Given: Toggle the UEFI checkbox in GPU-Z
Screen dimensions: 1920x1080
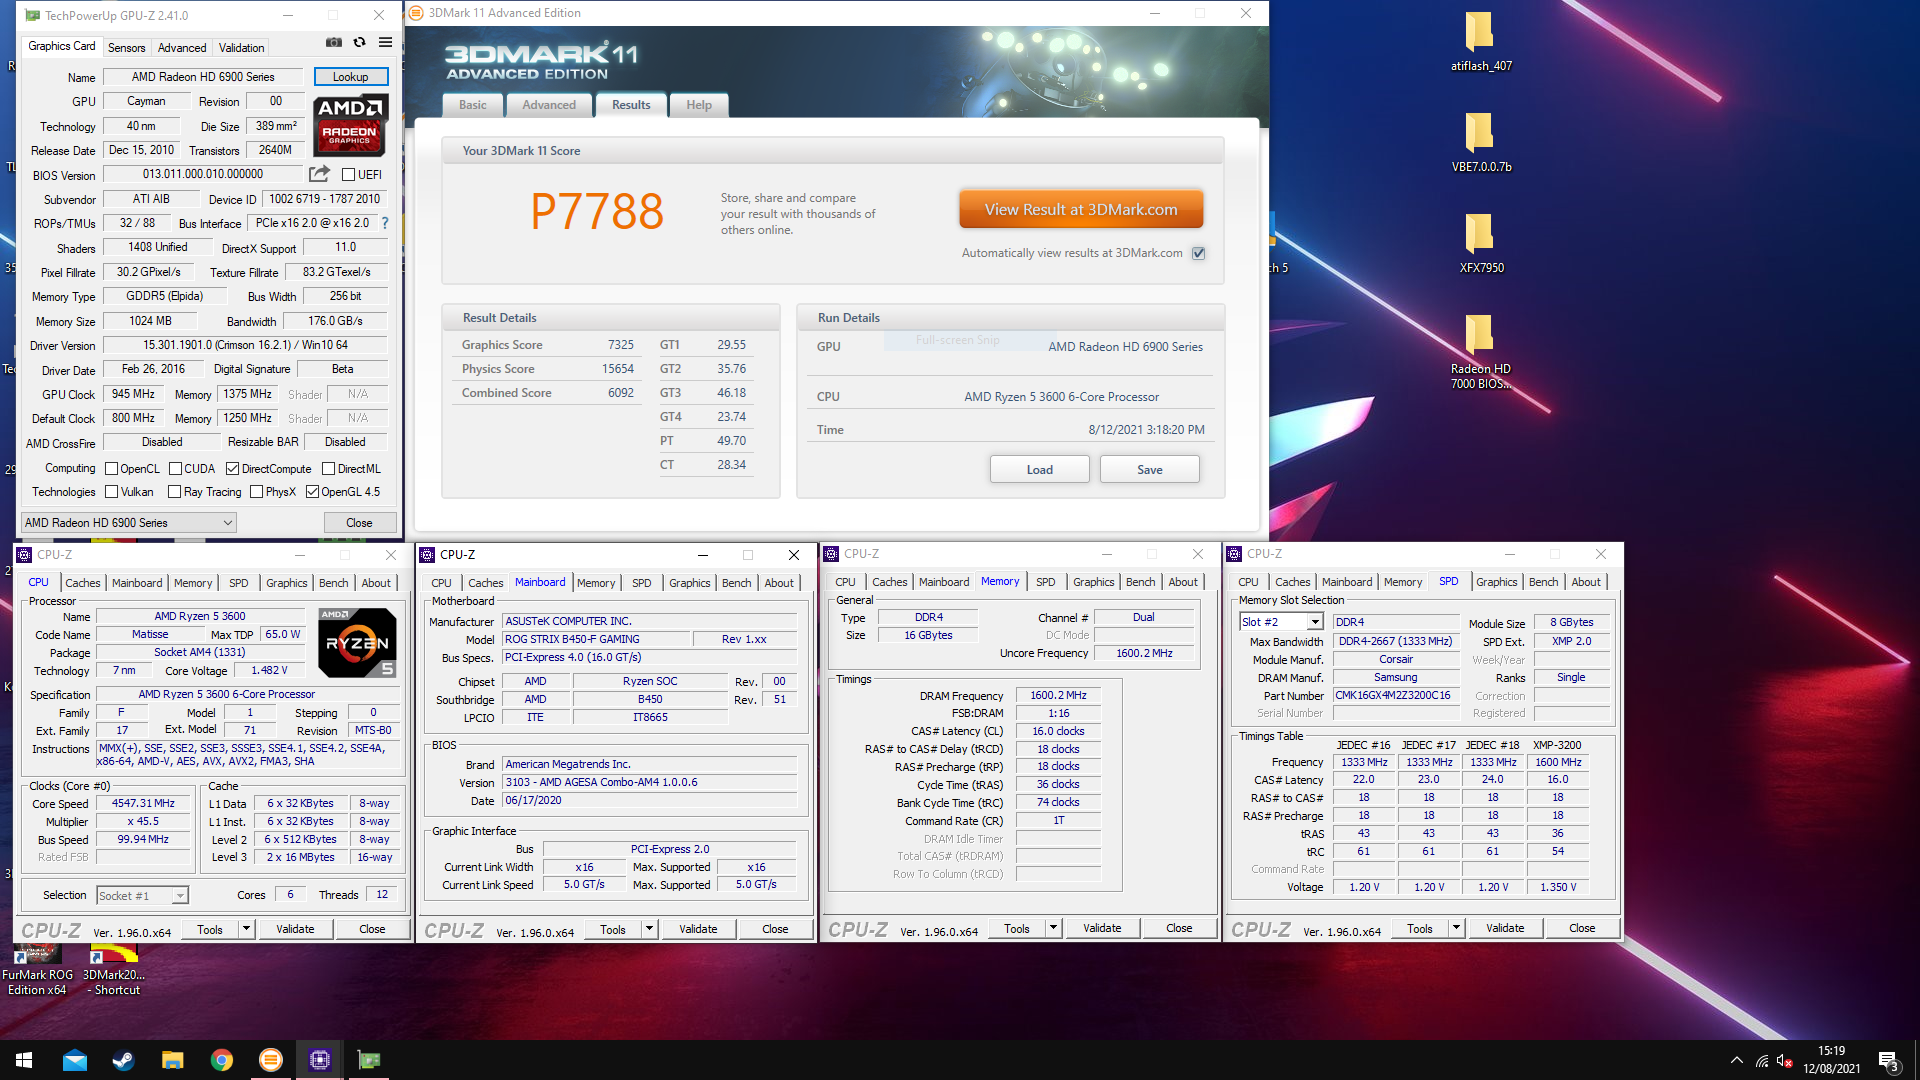Looking at the screenshot, I should (348, 175).
